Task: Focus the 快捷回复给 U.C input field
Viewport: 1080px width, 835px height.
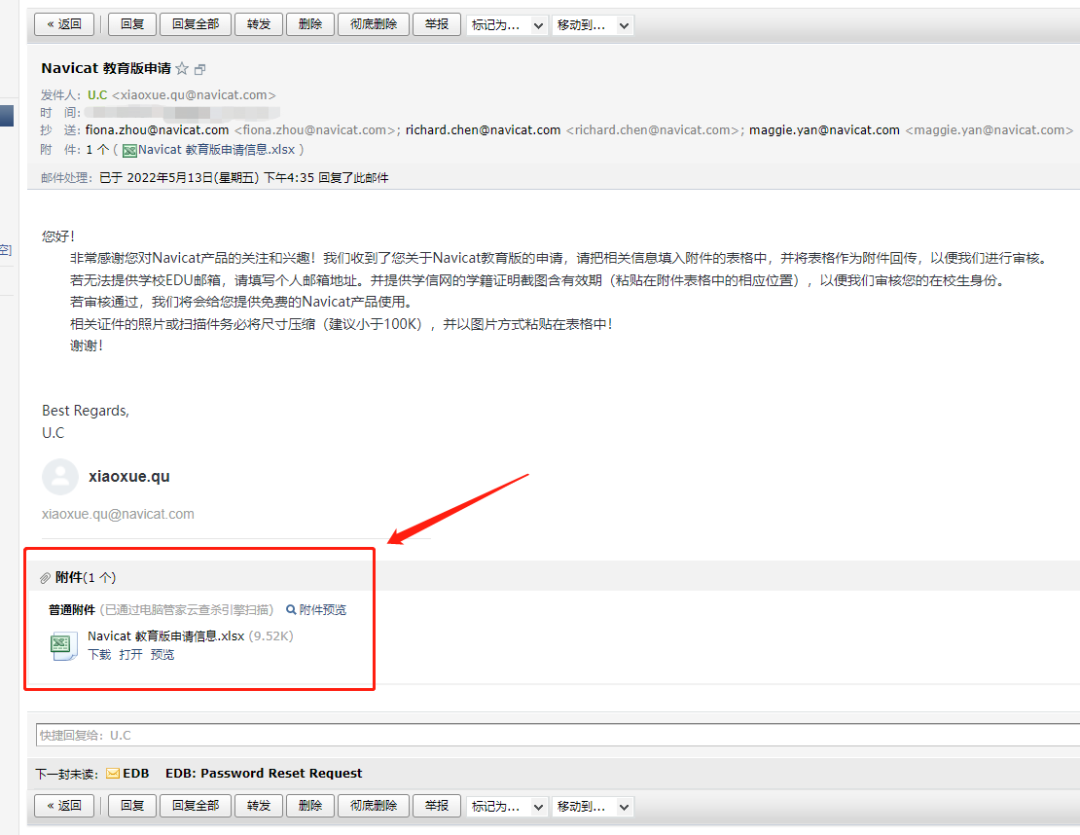Action: 558,735
